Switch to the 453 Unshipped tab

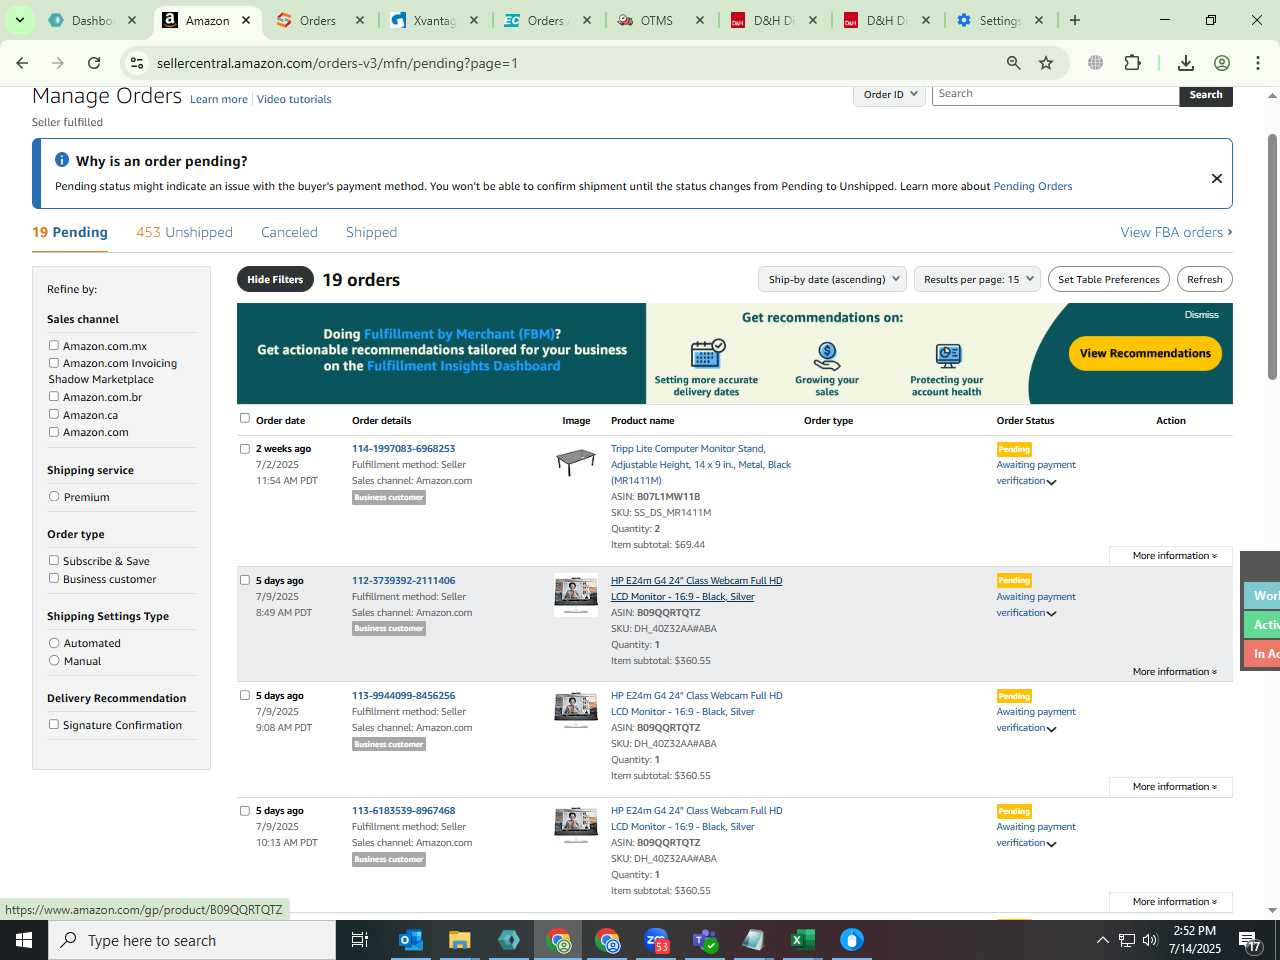pos(184,232)
